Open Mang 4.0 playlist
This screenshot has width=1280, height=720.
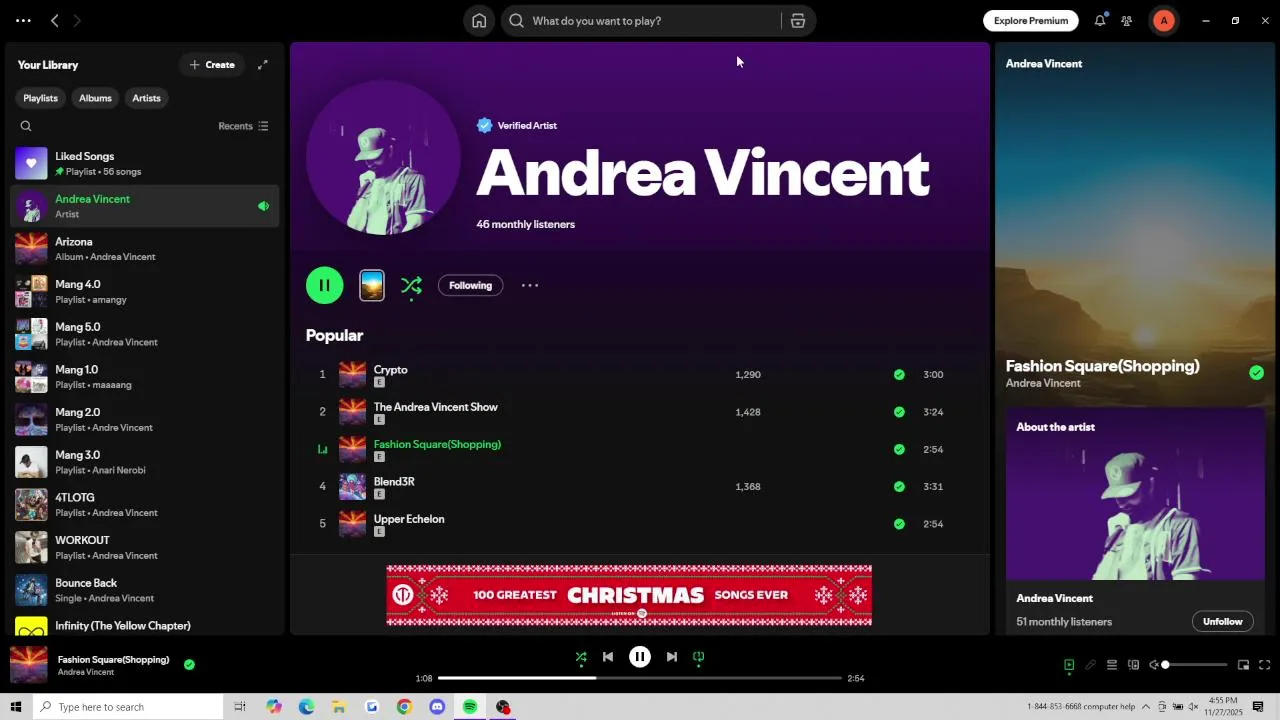(146, 291)
